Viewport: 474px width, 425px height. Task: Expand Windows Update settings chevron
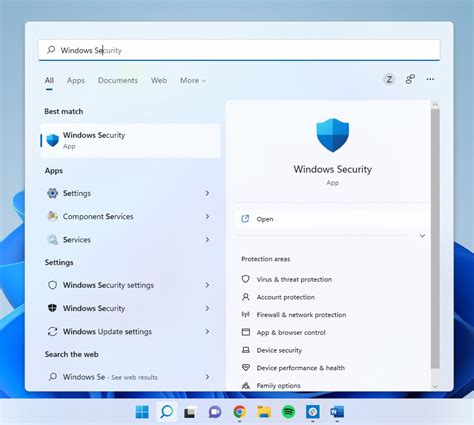[207, 331]
